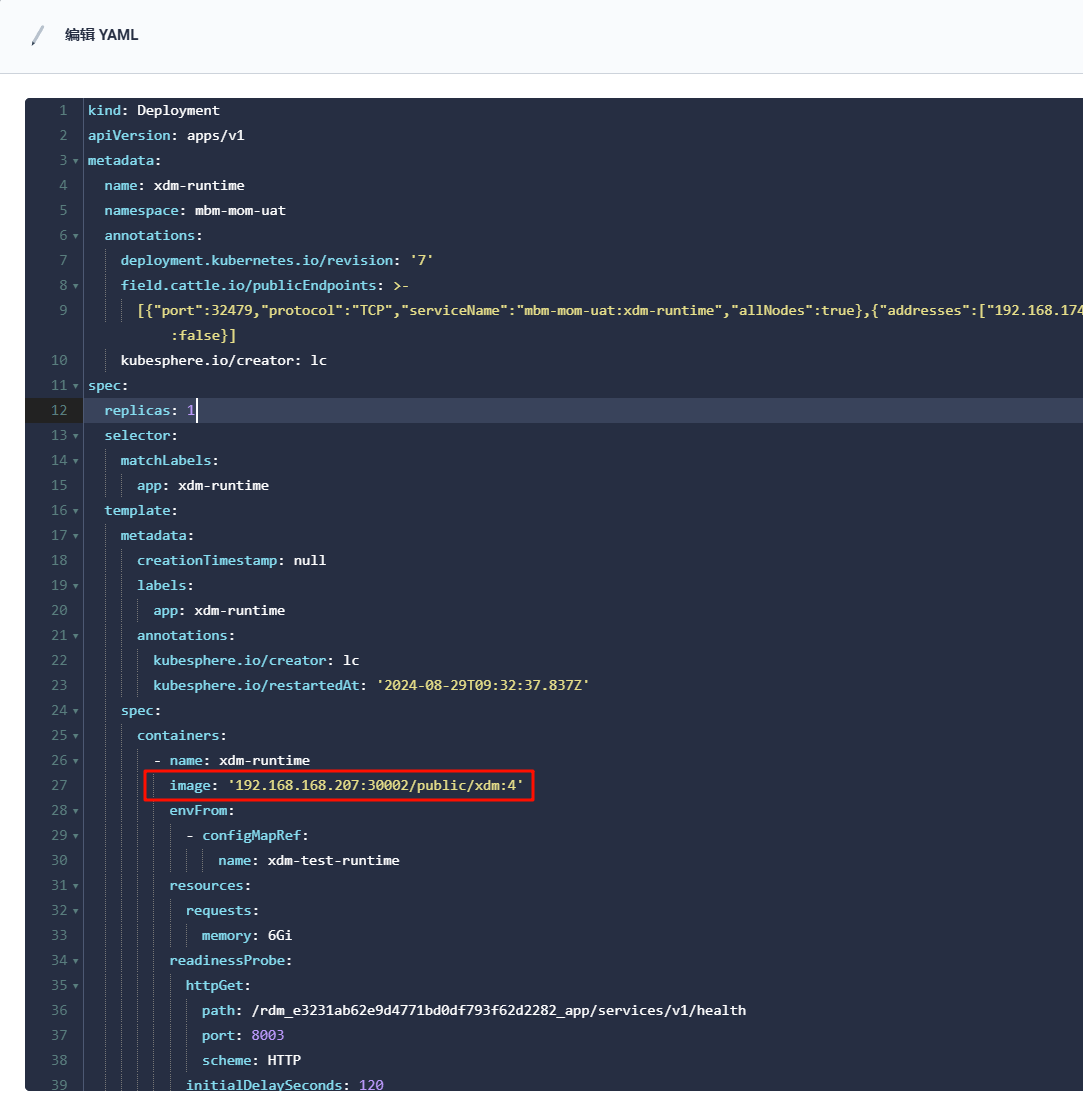
Task: Collapse the httpGet fold arrow on line 35
Action: coord(76,985)
